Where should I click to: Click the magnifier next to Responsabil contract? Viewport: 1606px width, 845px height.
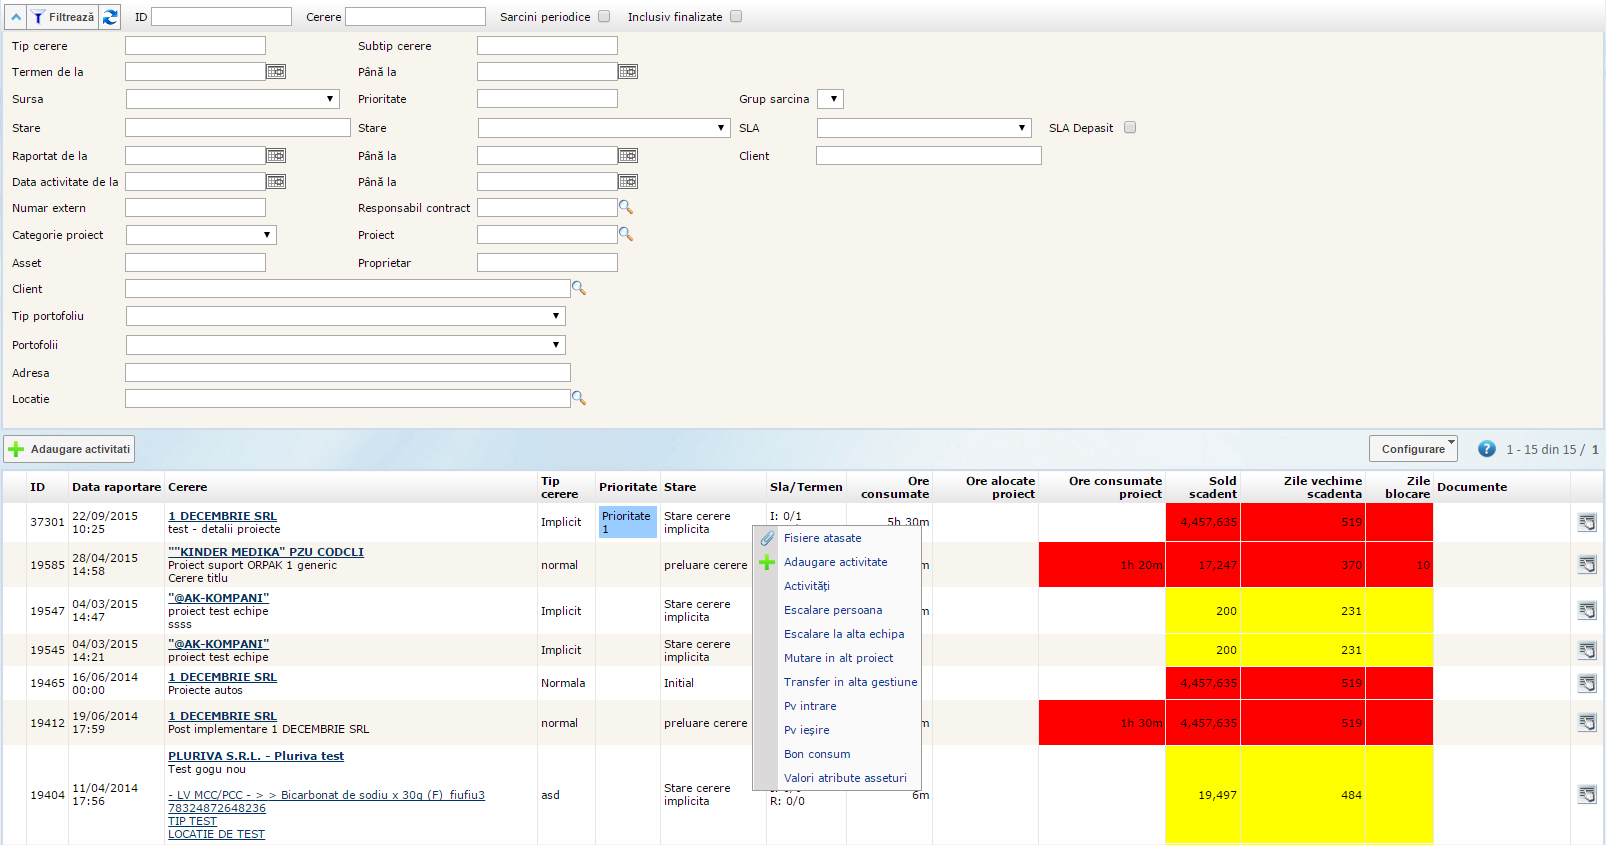click(626, 207)
